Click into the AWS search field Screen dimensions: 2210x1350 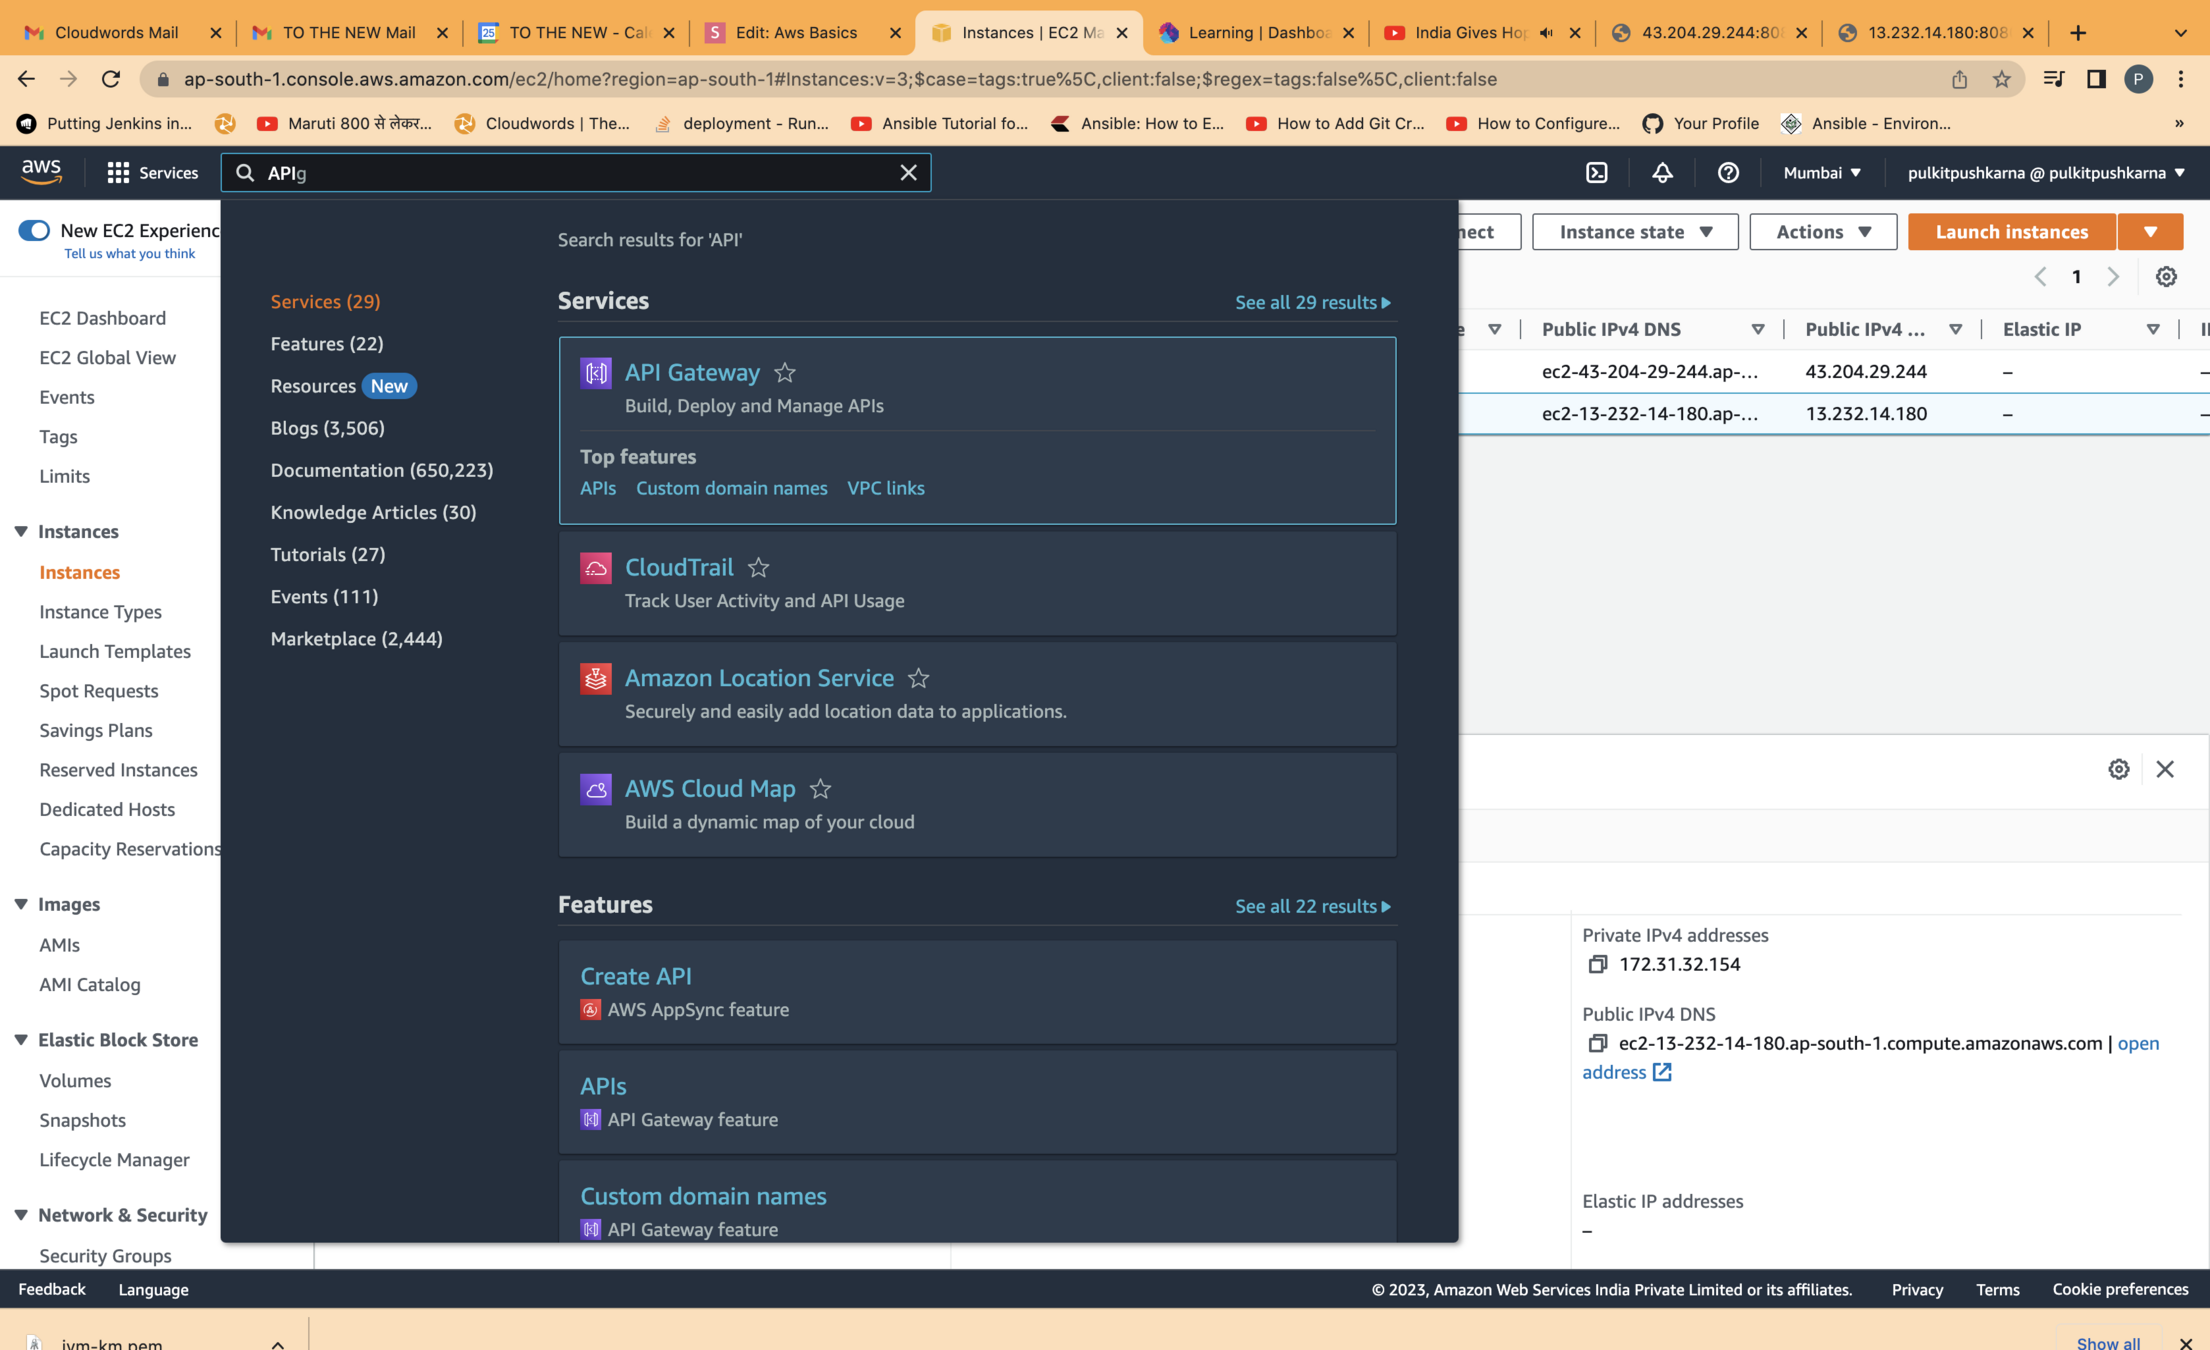575,173
